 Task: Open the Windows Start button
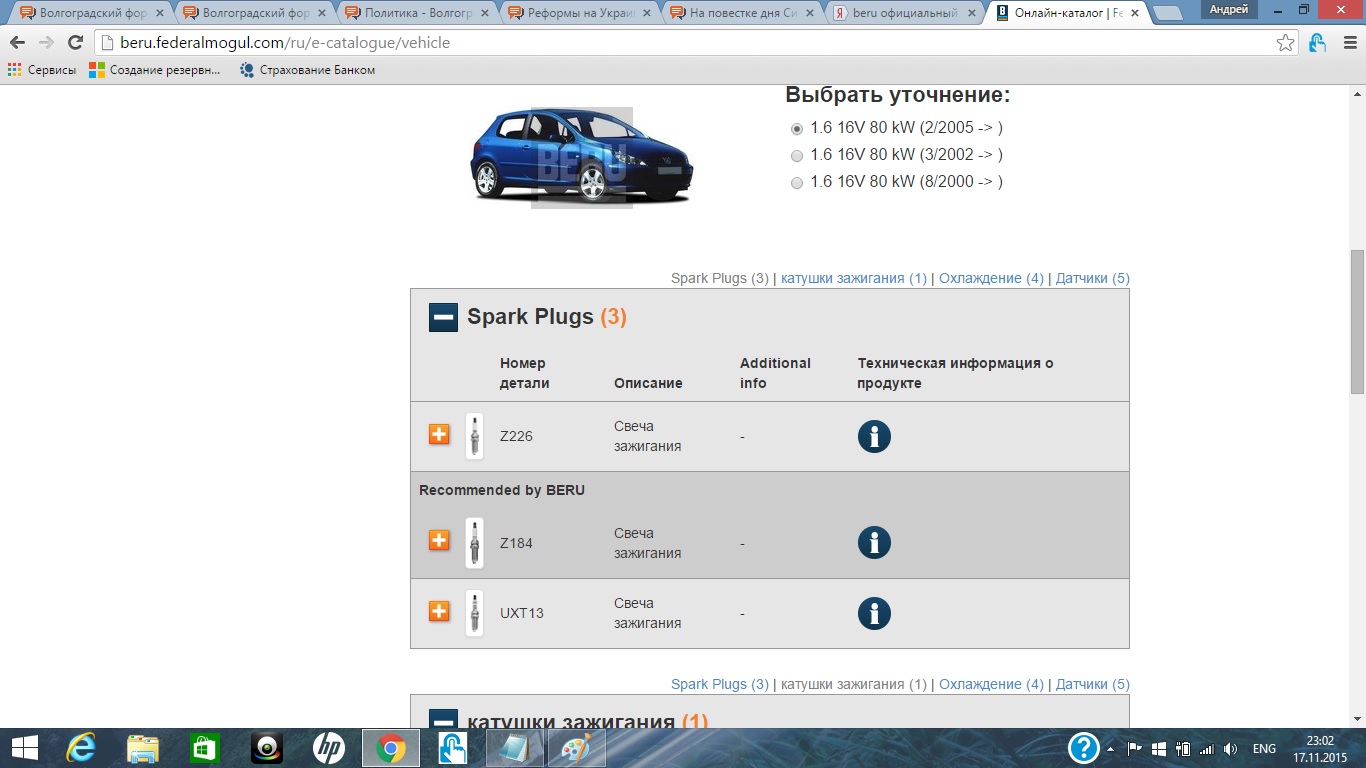point(24,748)
